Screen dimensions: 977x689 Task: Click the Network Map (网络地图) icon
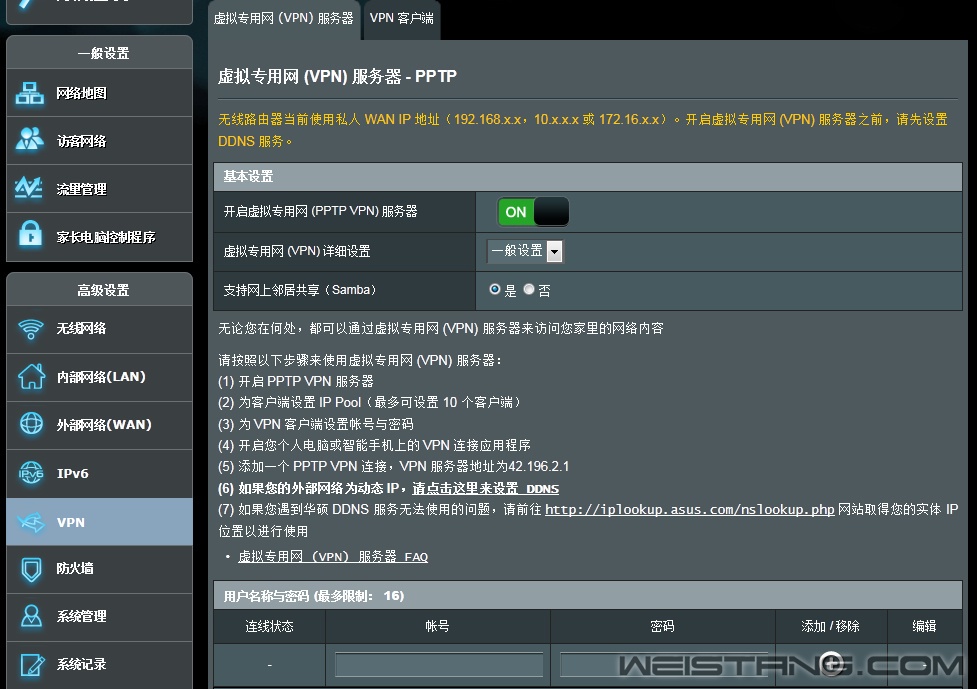pos(30,93)
